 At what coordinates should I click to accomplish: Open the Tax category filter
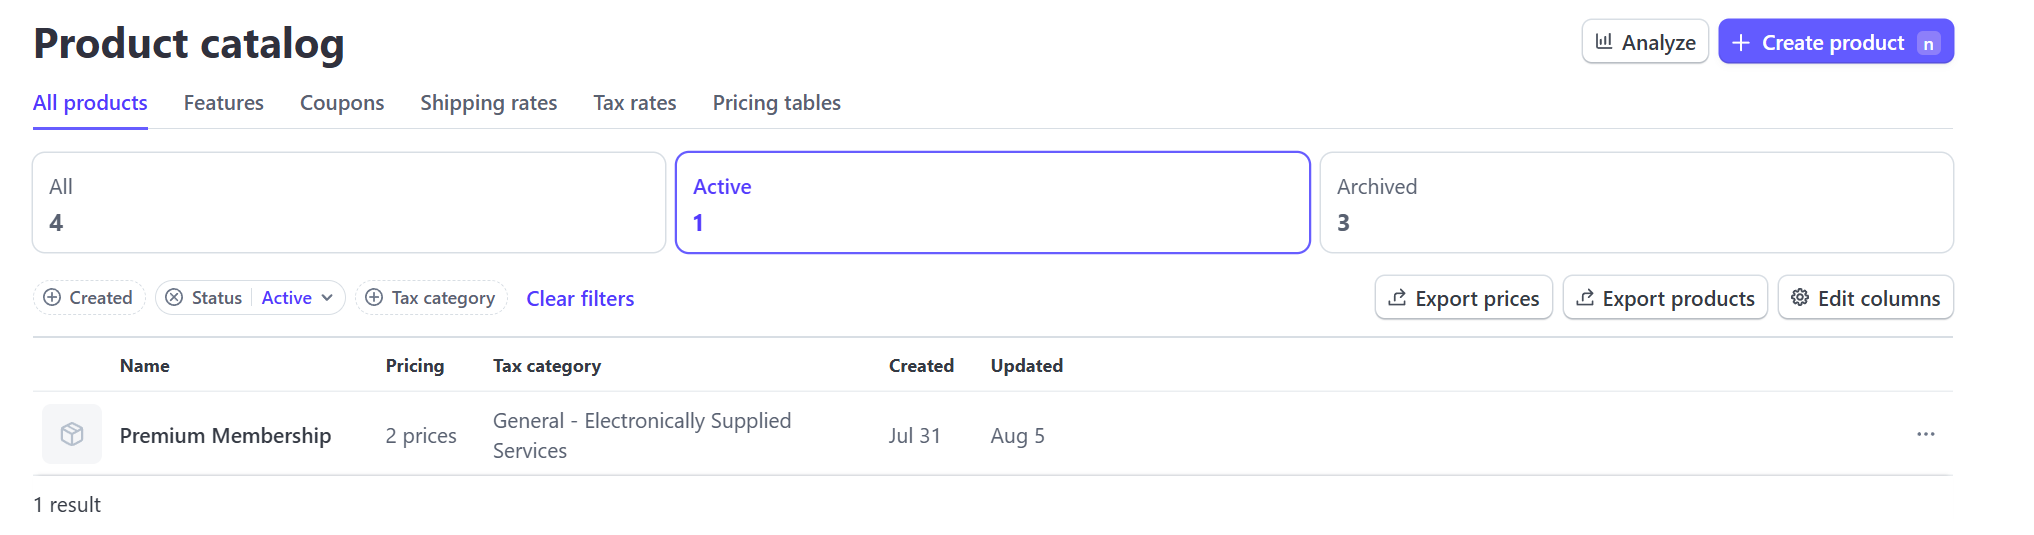[431, 298]
